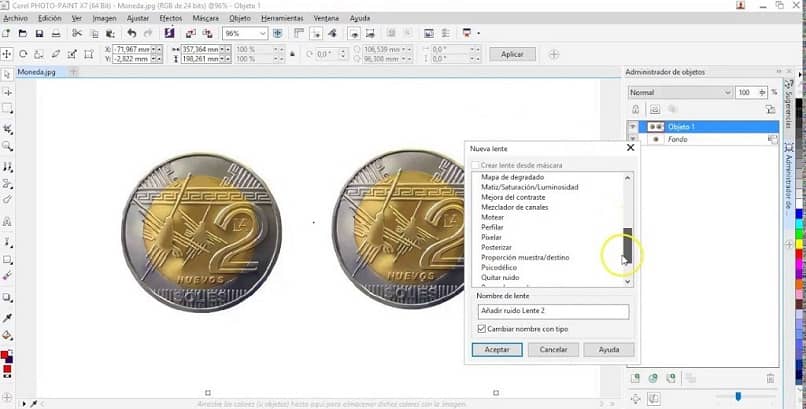
Task: Click the lens list scrollbar thumb
Action: pos(627,245)
